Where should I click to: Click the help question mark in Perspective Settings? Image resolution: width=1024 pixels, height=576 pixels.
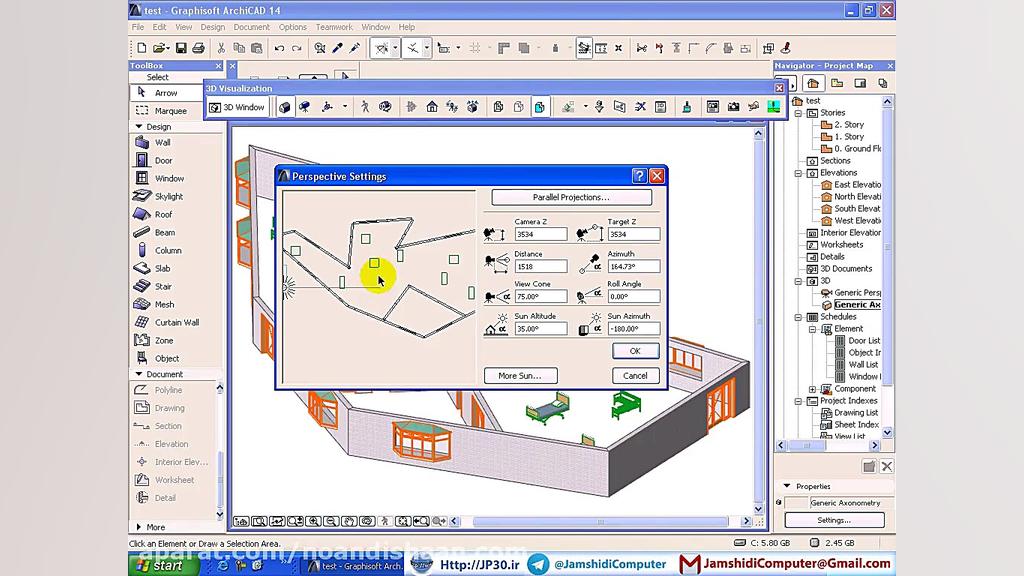(x=639, y=176)
